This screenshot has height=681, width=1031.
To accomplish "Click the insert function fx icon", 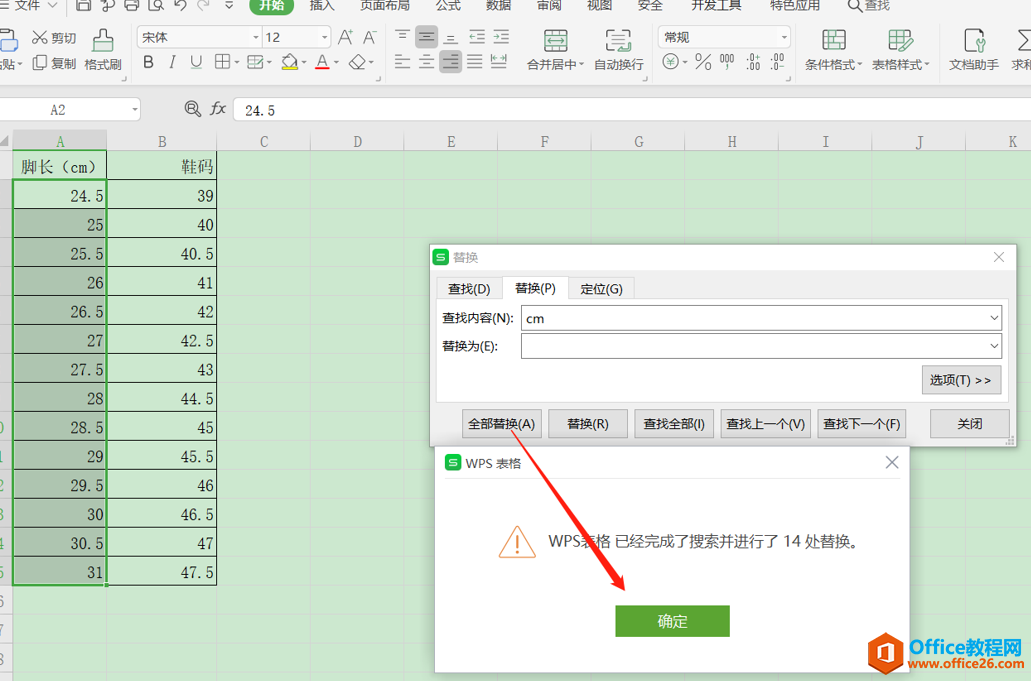I will 218,109.
